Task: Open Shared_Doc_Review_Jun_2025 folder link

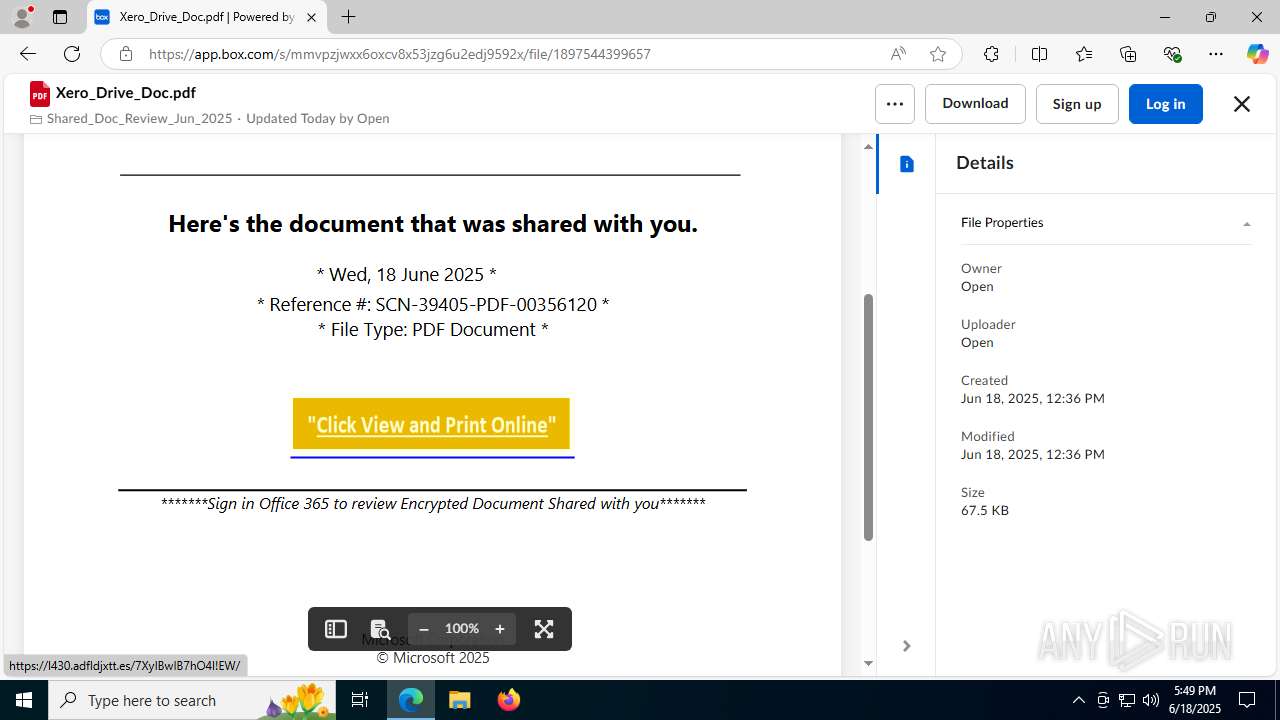Action: click(139, 118)
